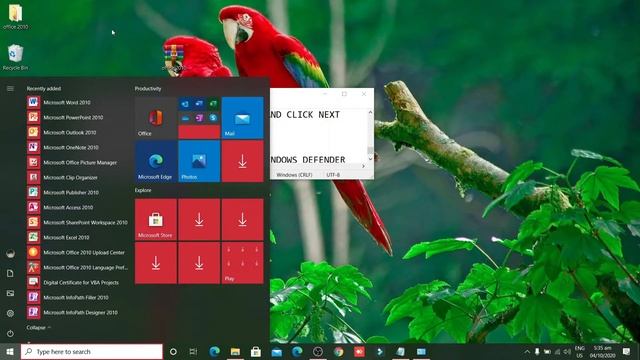The image size is (640, 360).
Task: Open Microsoft Word 2010 from Start list
Action: [78, 102]
